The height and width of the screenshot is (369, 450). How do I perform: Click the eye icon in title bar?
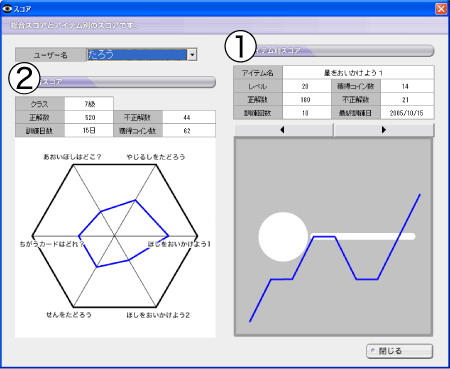click(x=7, y=9)
